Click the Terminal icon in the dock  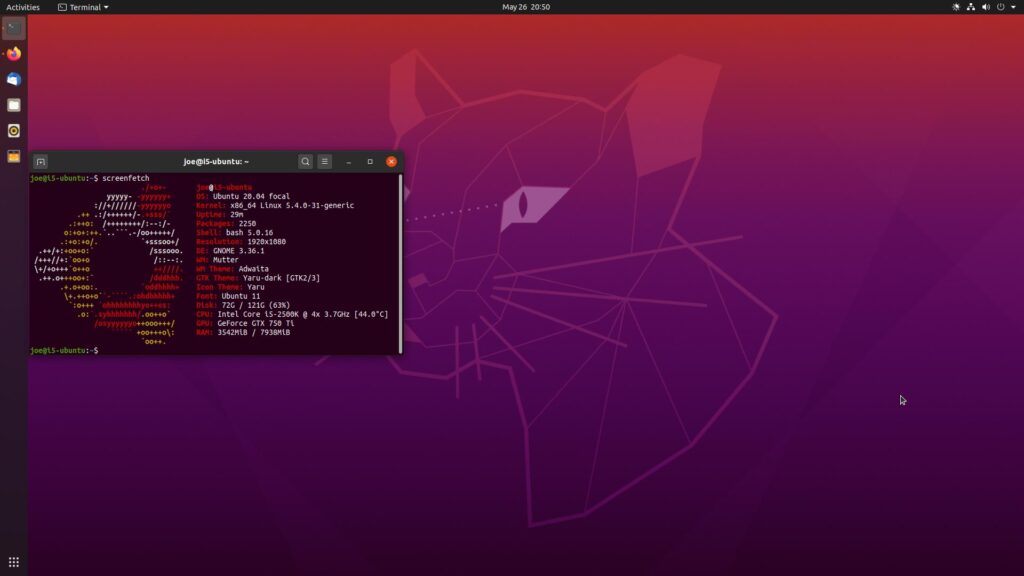pyautogui.click(x=14, y=28)
